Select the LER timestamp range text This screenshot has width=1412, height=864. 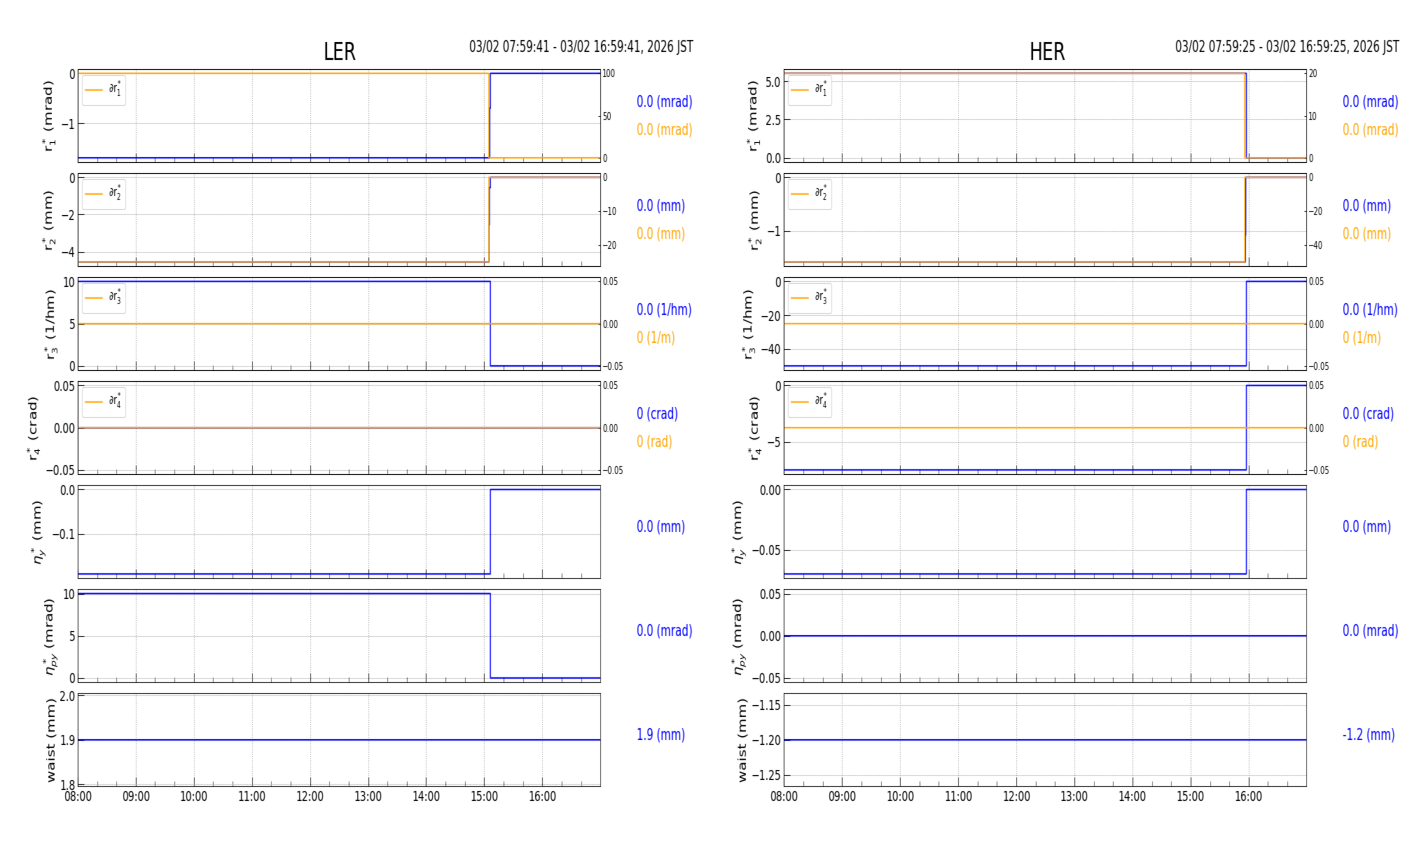(581, 47)
